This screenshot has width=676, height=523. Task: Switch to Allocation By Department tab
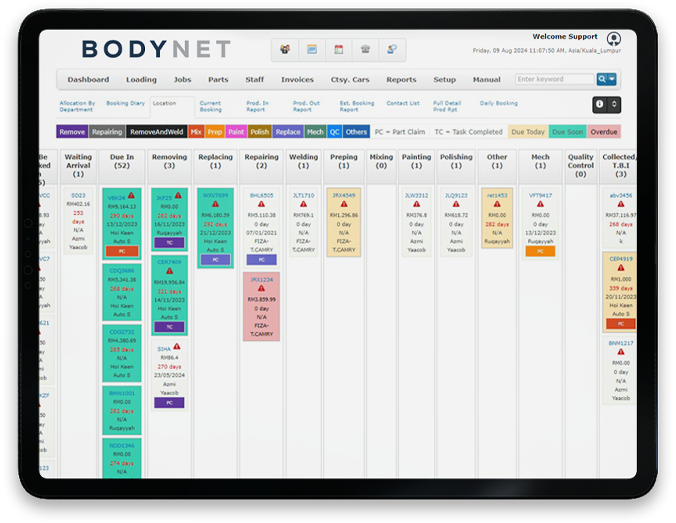(x=77, y=106)
